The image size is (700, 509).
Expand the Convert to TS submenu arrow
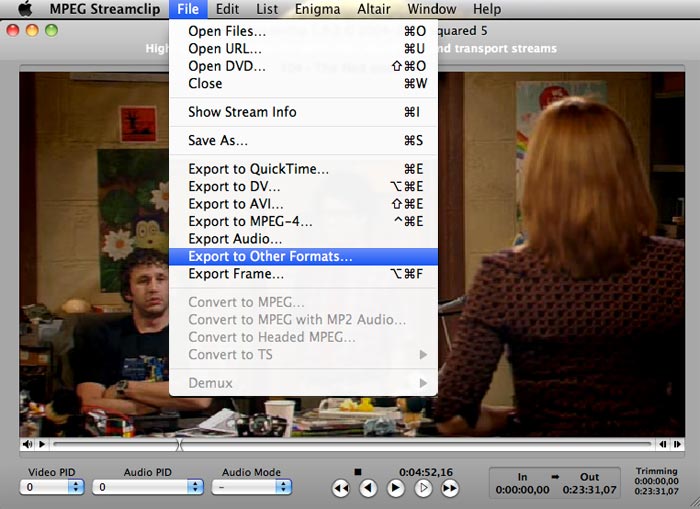(423, 355)
